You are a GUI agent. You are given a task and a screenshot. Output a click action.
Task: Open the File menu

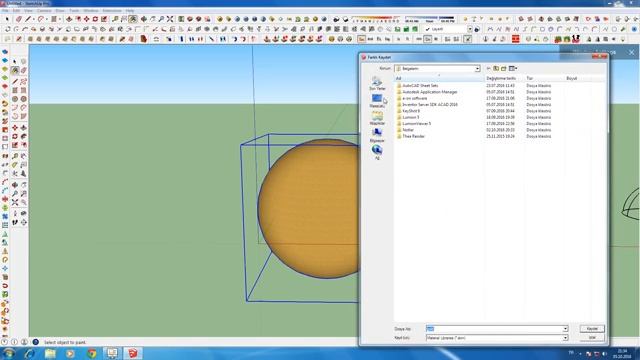pyautogui.click(x=6, y=11)
